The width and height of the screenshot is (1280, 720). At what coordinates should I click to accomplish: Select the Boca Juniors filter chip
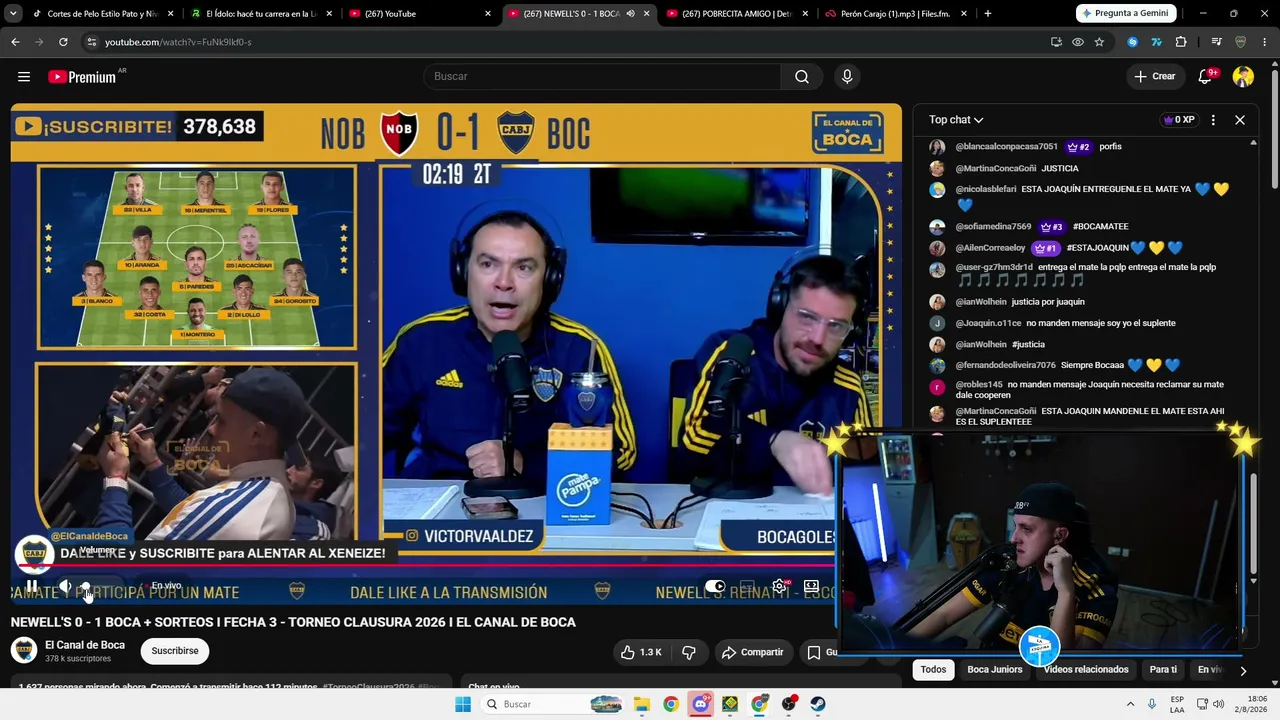click(995, 670)
